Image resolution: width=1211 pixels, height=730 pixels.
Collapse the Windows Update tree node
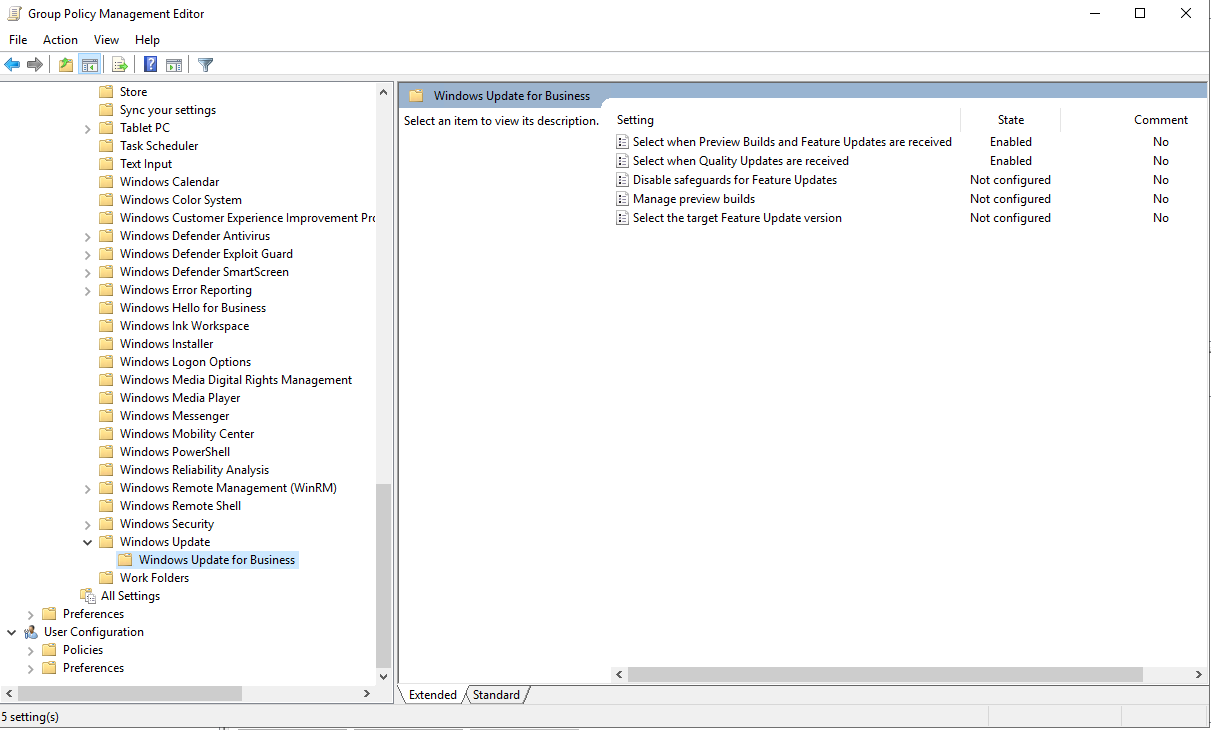(88, 542)
